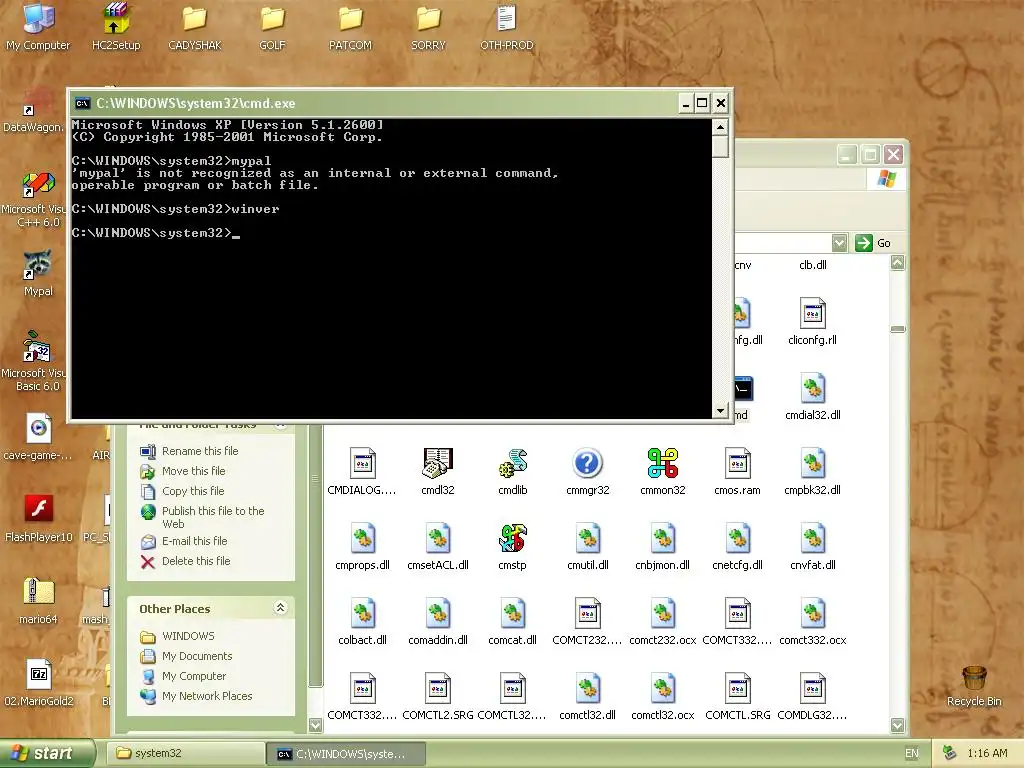Collapse the Other Places panel
The width and height of the screenshot is (1024, 768).
[x=280, y=608]
